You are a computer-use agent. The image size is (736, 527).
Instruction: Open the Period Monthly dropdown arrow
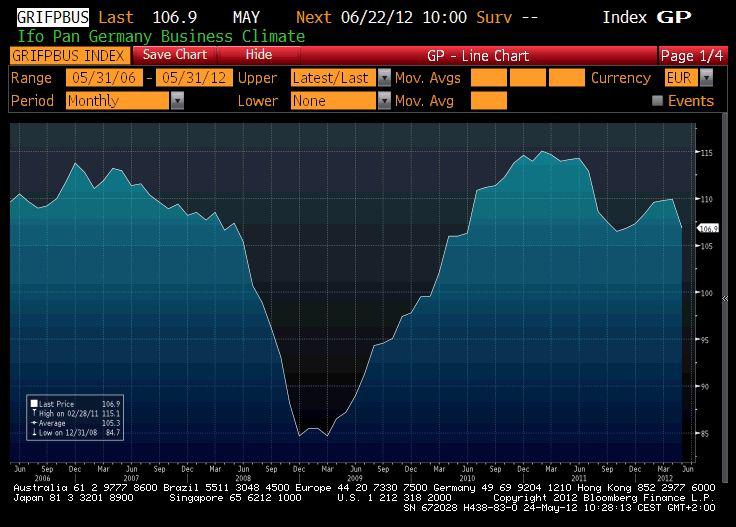177,101
